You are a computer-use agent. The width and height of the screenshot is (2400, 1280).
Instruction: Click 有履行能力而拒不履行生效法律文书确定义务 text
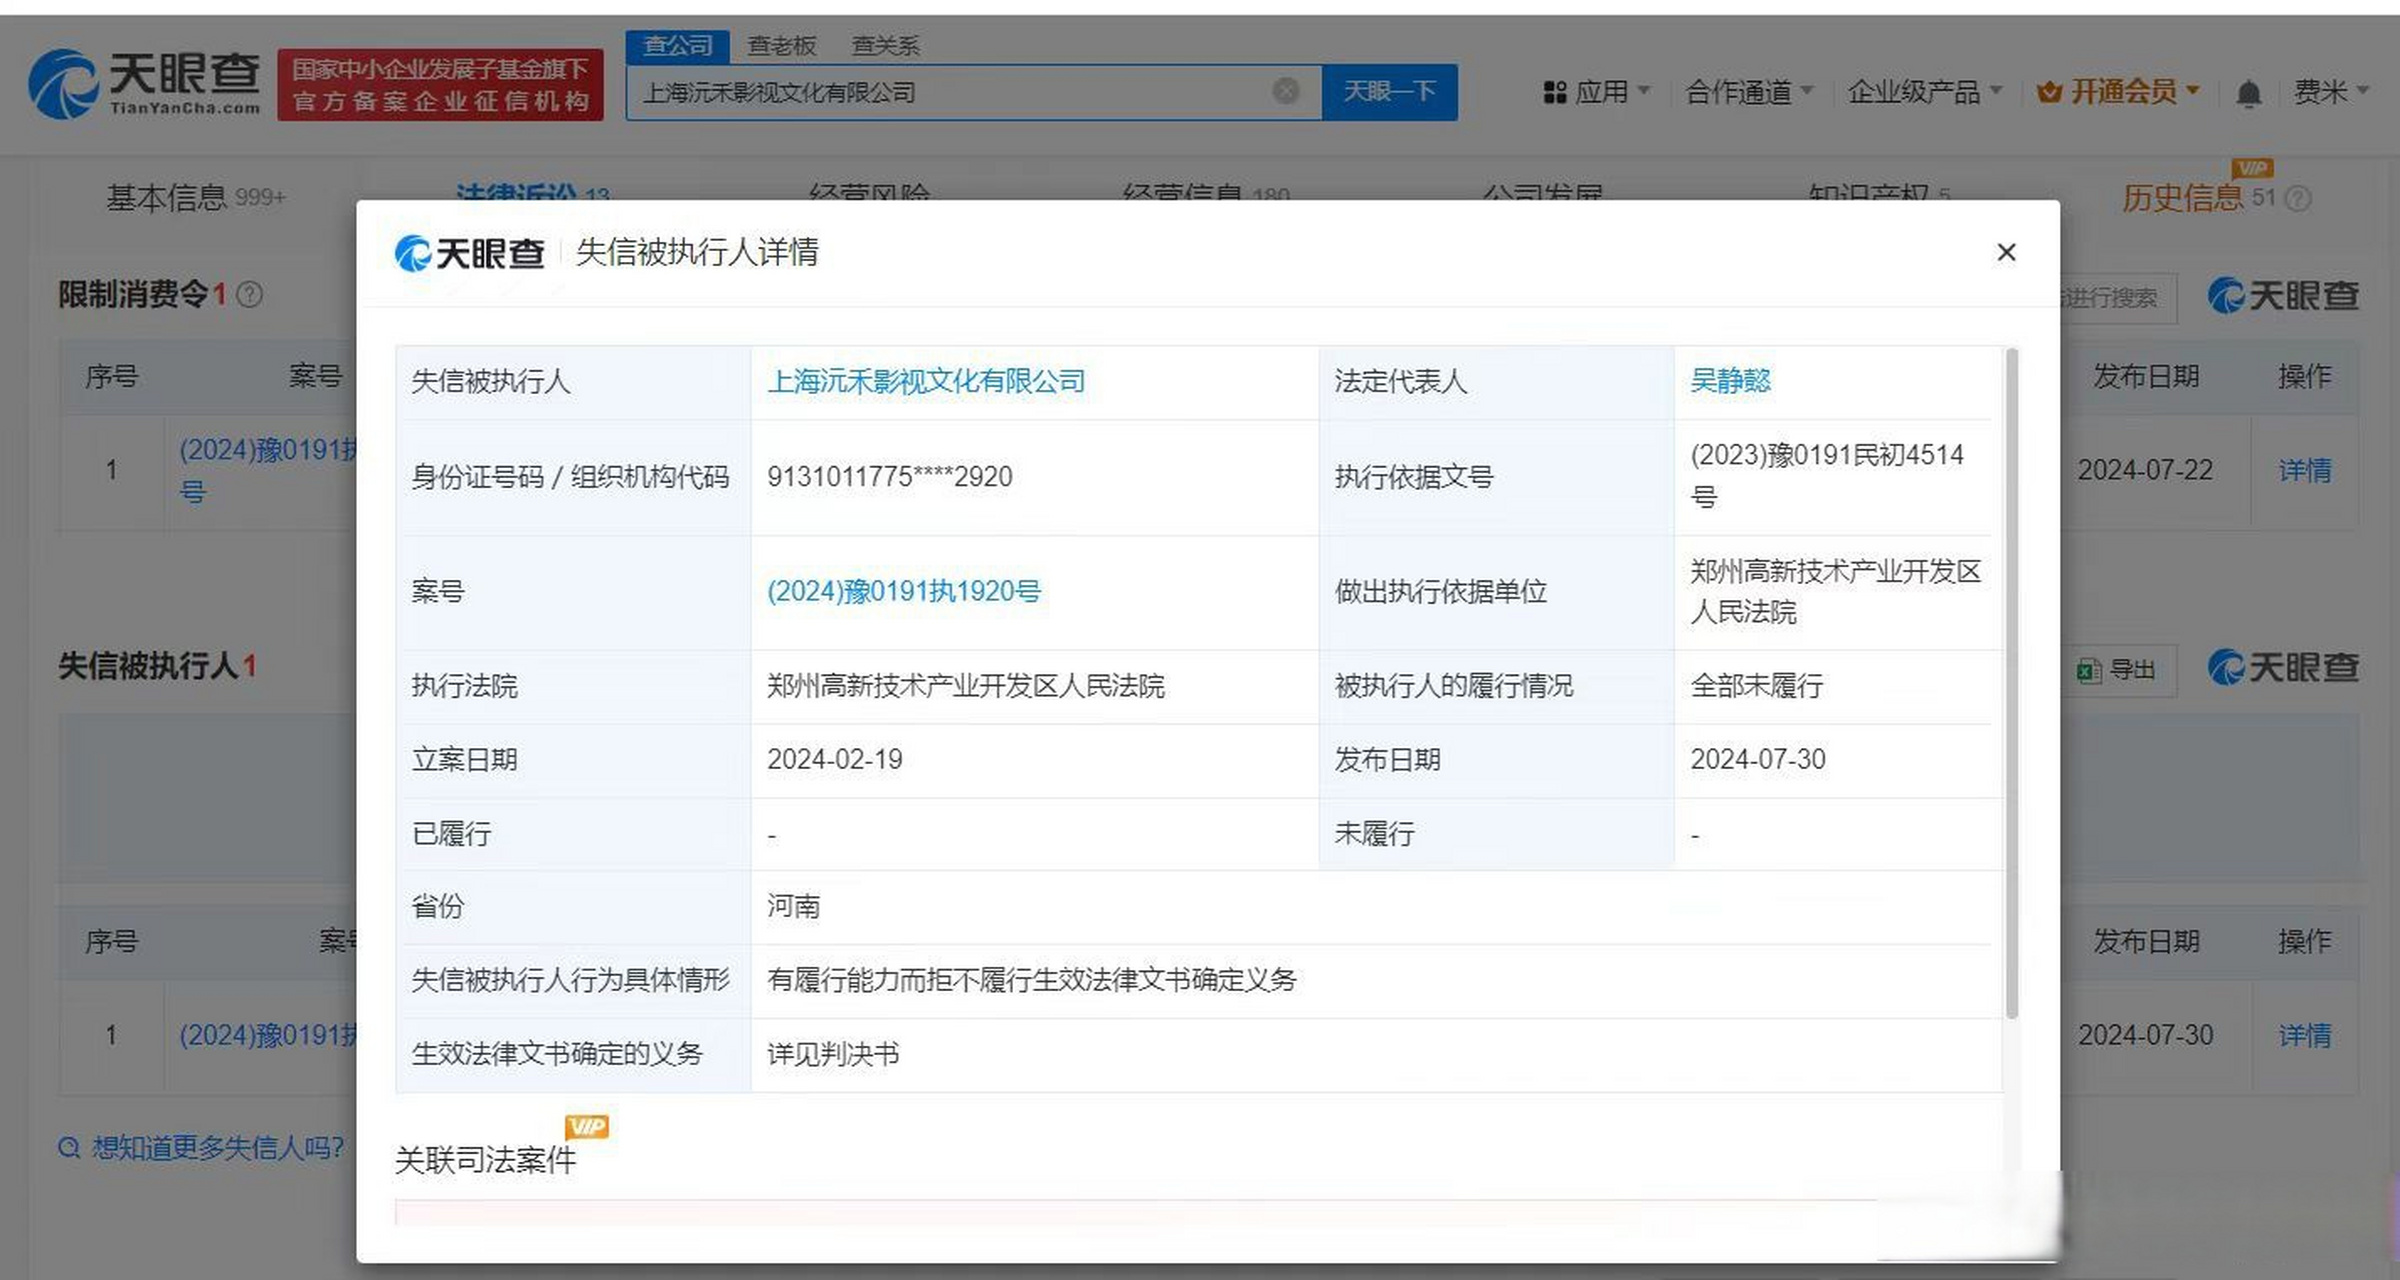click(1032, 980)
